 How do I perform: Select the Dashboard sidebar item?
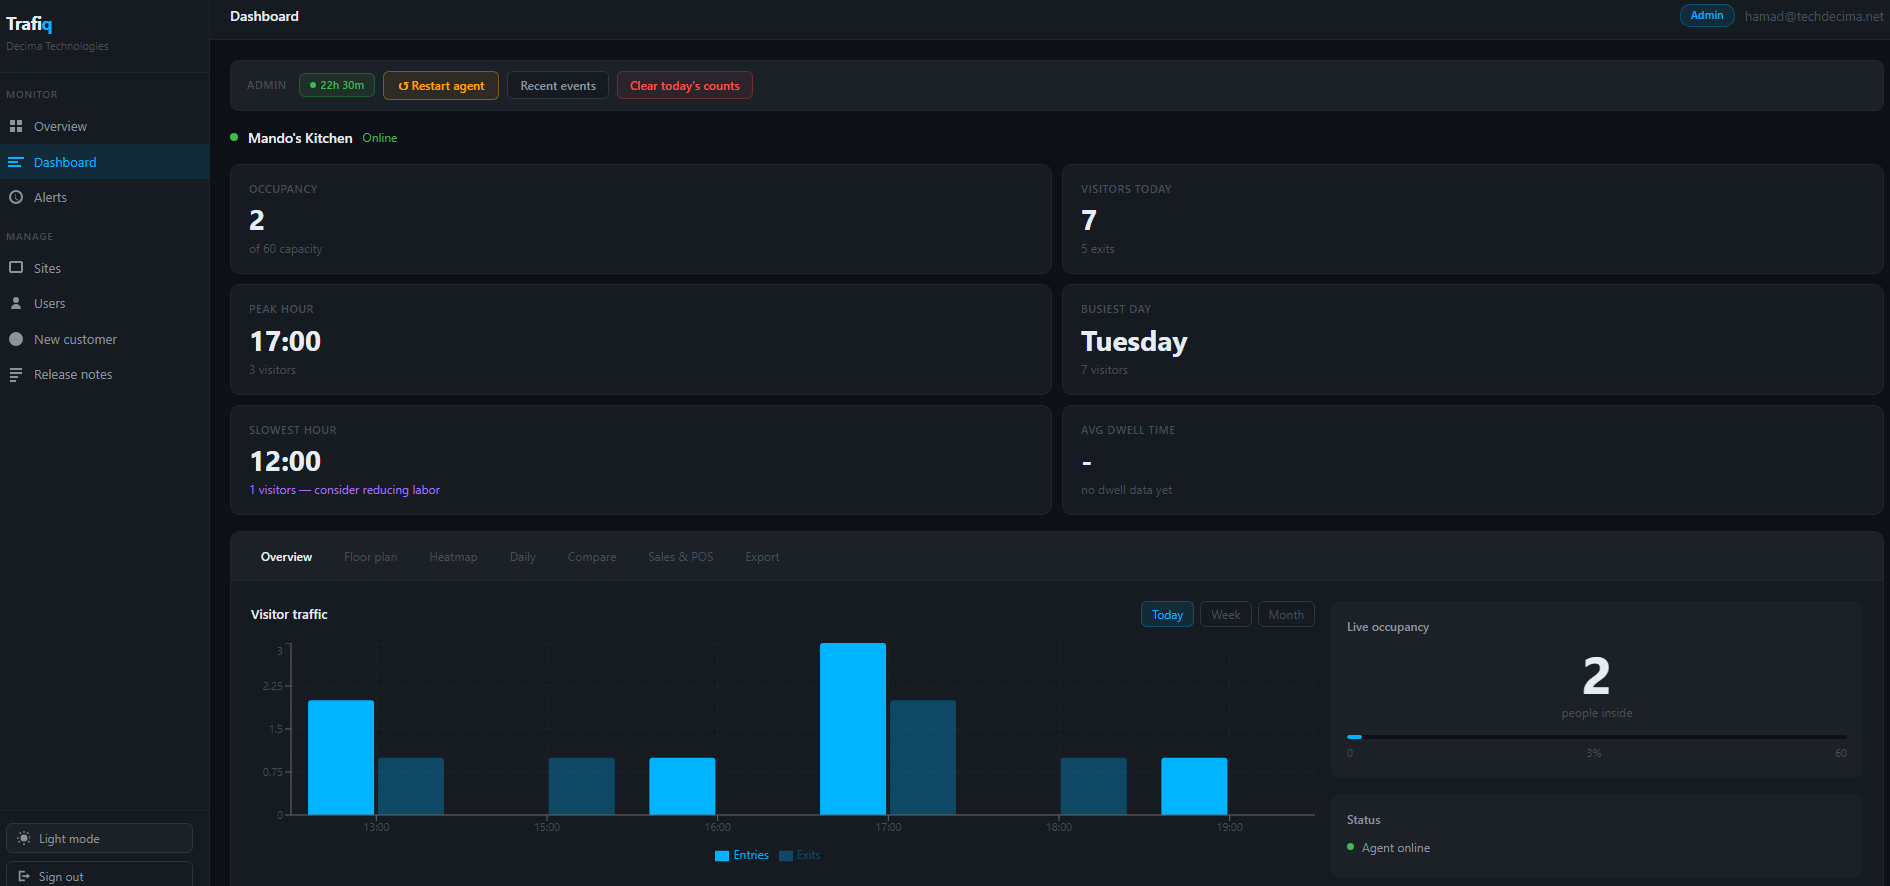point(104,162)
